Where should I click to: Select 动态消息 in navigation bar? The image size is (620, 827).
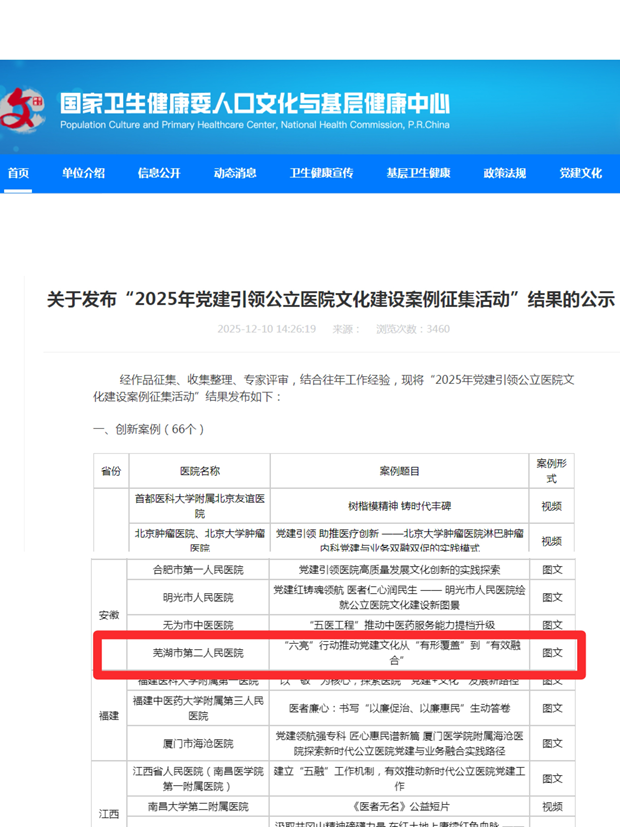pos(235,173)
